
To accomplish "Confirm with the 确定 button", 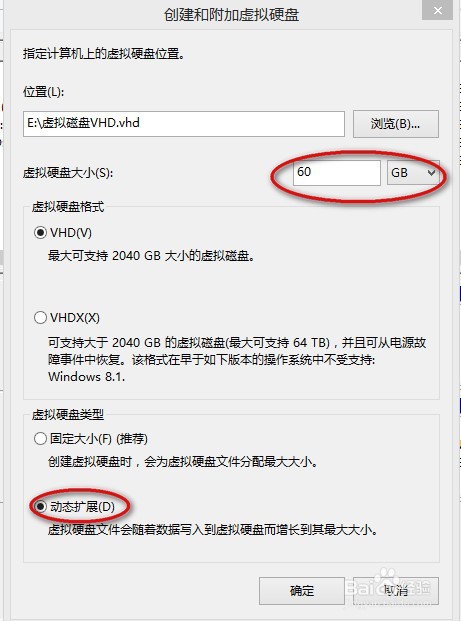I will point(302,591).
